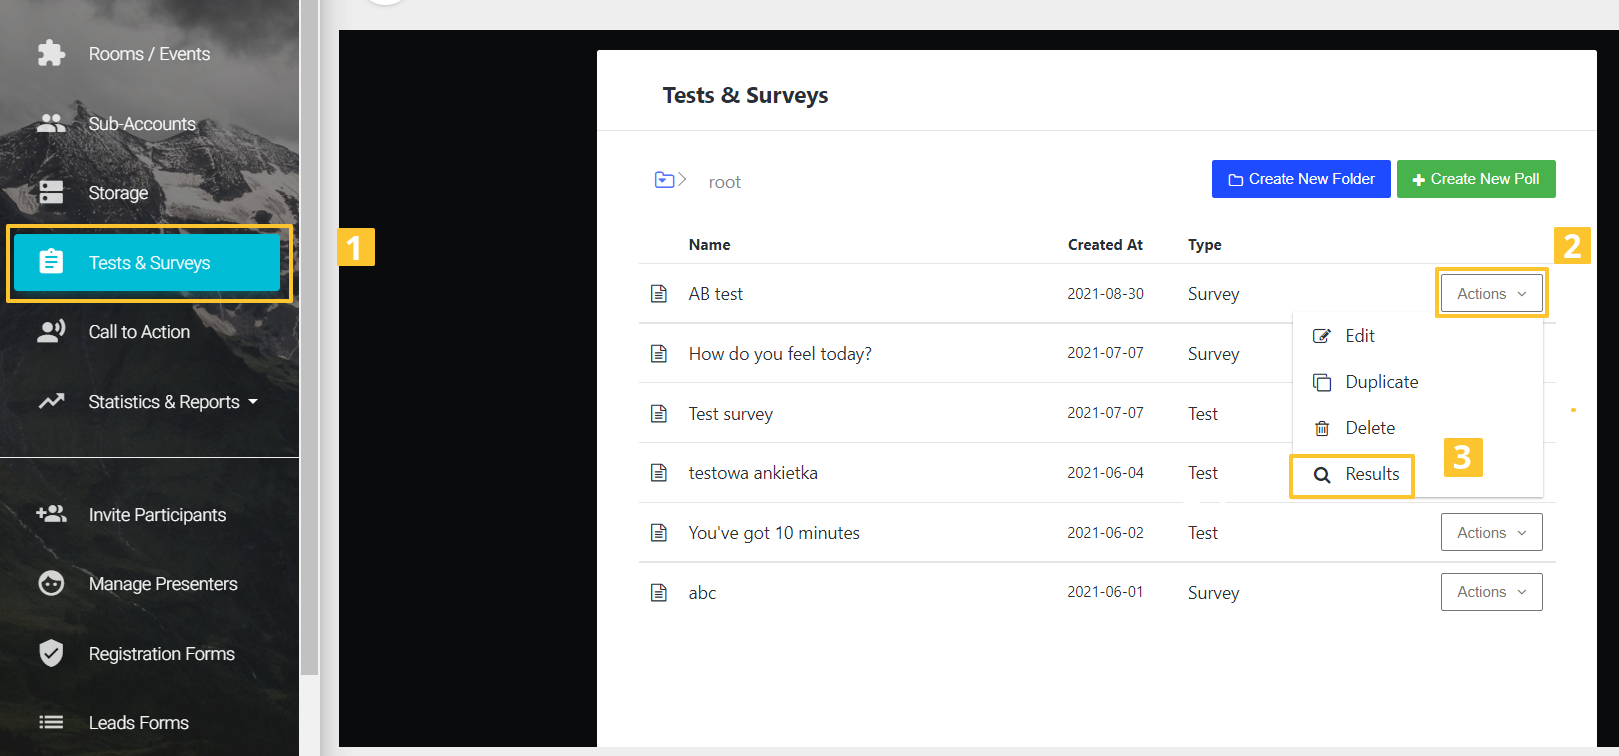This screenshot has height=756, width=1619.
Task: Click the root folder breadcrumb icon
Action: pyautogui.click(x=665, y=180)
